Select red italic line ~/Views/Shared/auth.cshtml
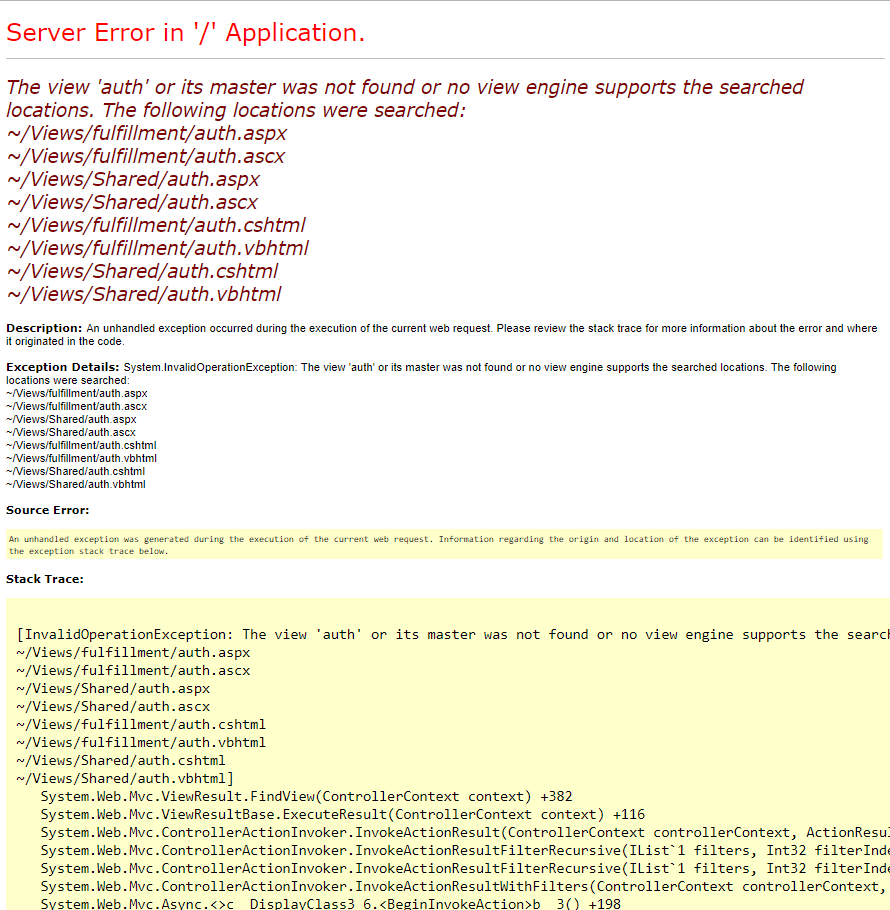The image size is (890, 910). 142,271
